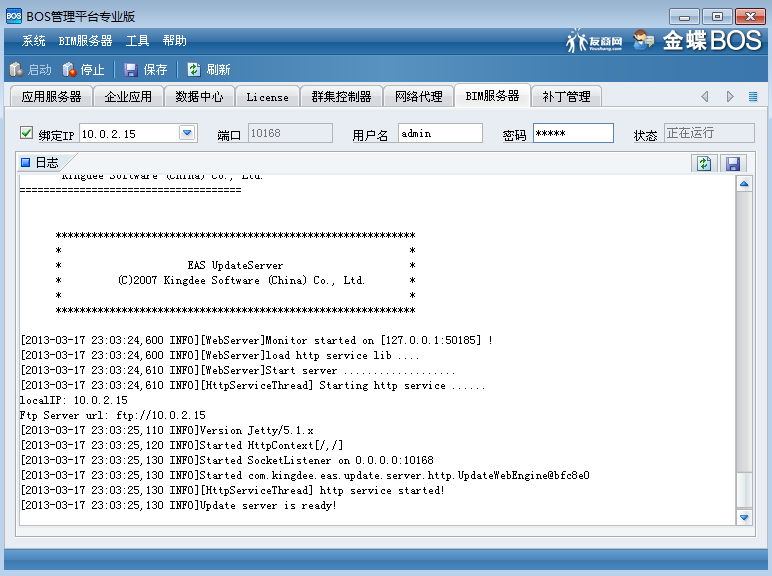Viewport: 772px width, 576px height.
Task: Click the customer support person icon
Action: [643, 40]
